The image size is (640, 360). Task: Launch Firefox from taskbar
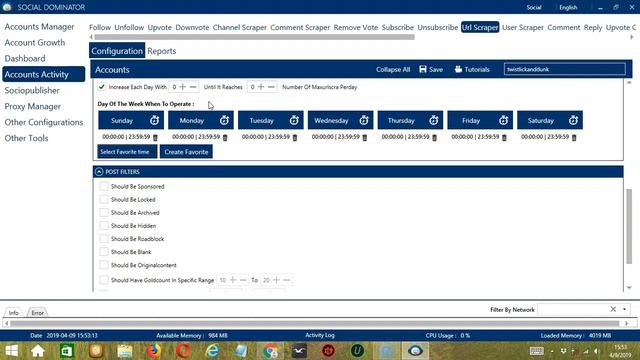coord(153,351)
